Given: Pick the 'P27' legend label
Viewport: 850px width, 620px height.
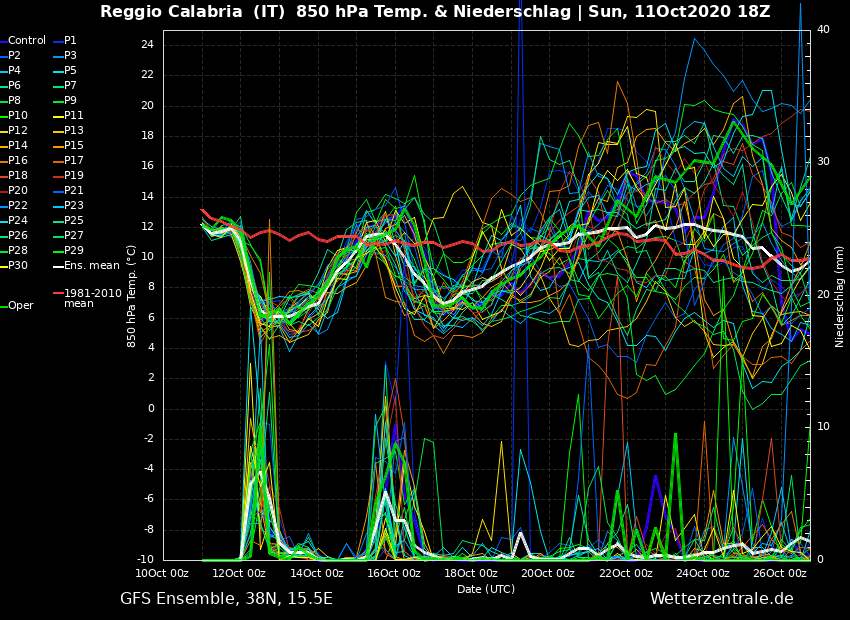Looking at the screenshot, I should 74,235.
